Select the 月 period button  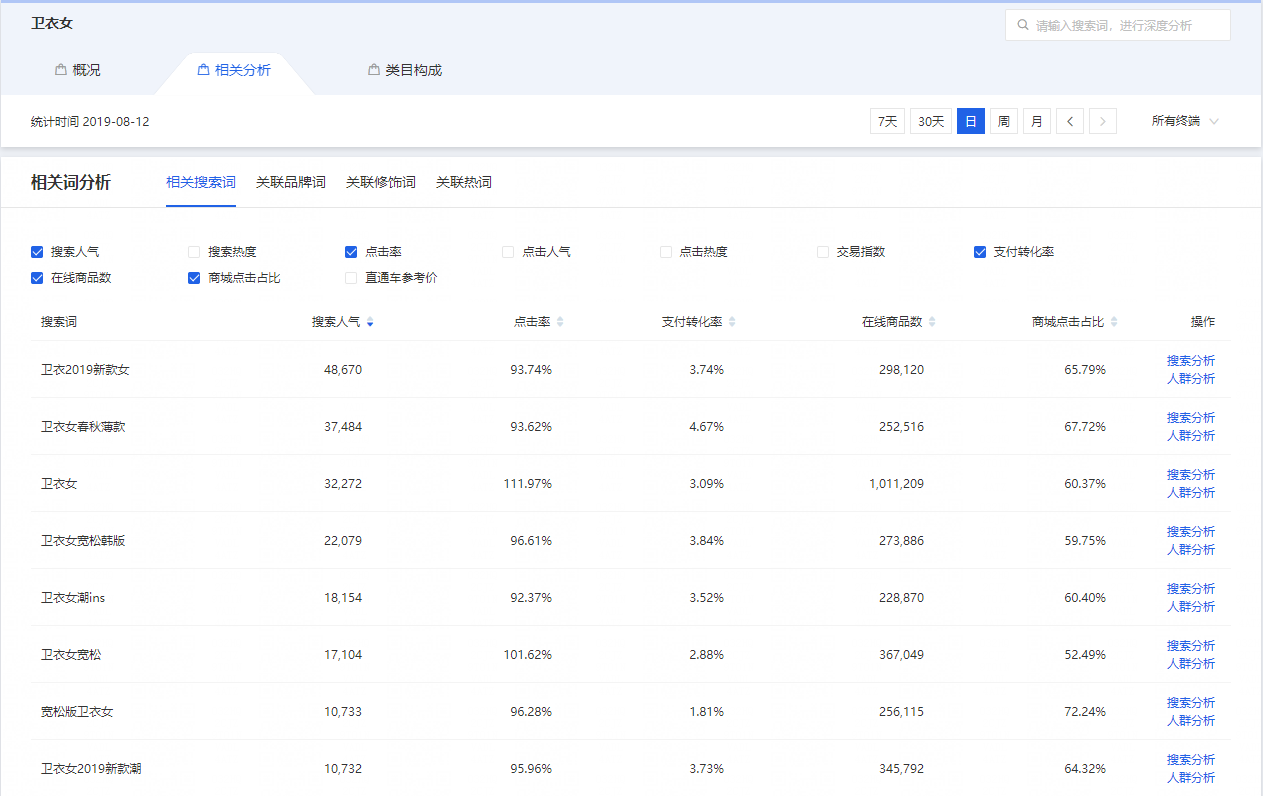[x=1037, y=122]
